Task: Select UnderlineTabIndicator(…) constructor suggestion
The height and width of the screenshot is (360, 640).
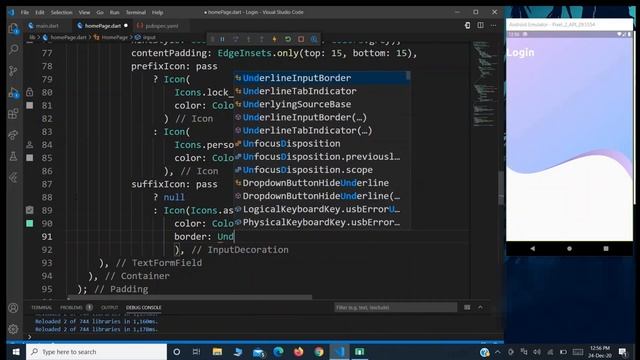Action: (322, 130)
